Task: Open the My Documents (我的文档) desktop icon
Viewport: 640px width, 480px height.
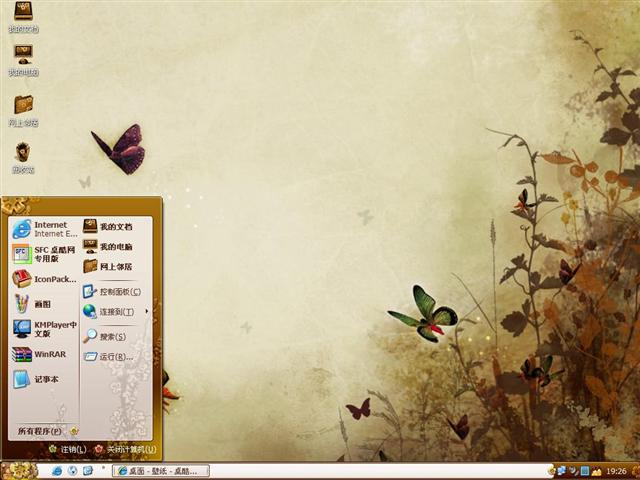Action: pyautogui.click(x=23, y=17)
